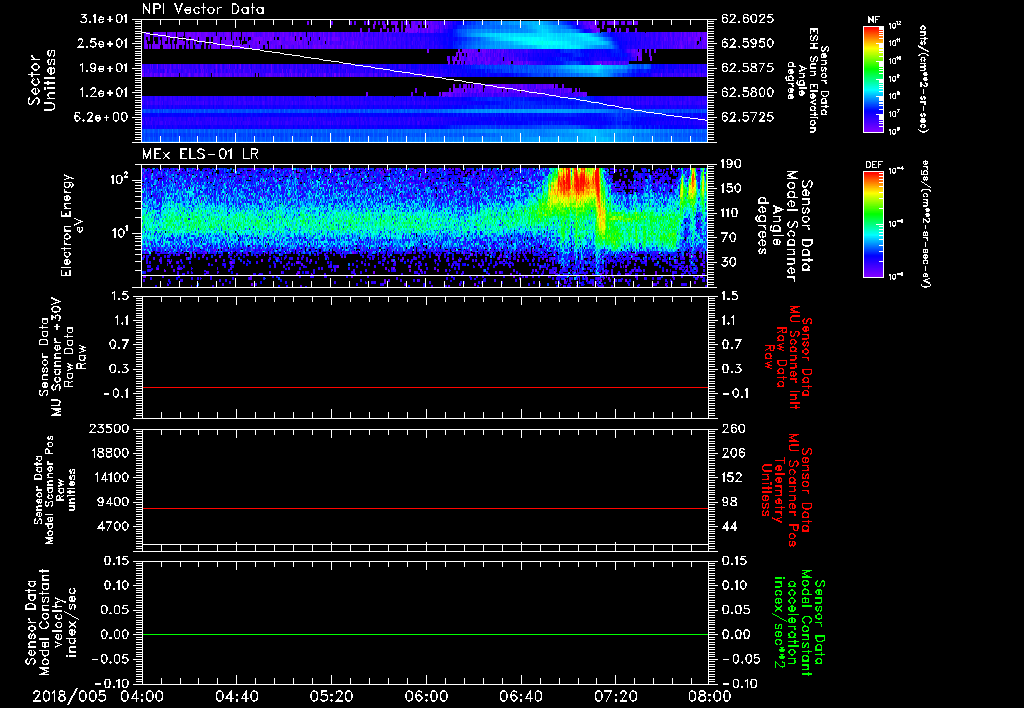Click the 9400 scanner position tick
Screen dimensions: 1024x708
[x=114, y=502]
